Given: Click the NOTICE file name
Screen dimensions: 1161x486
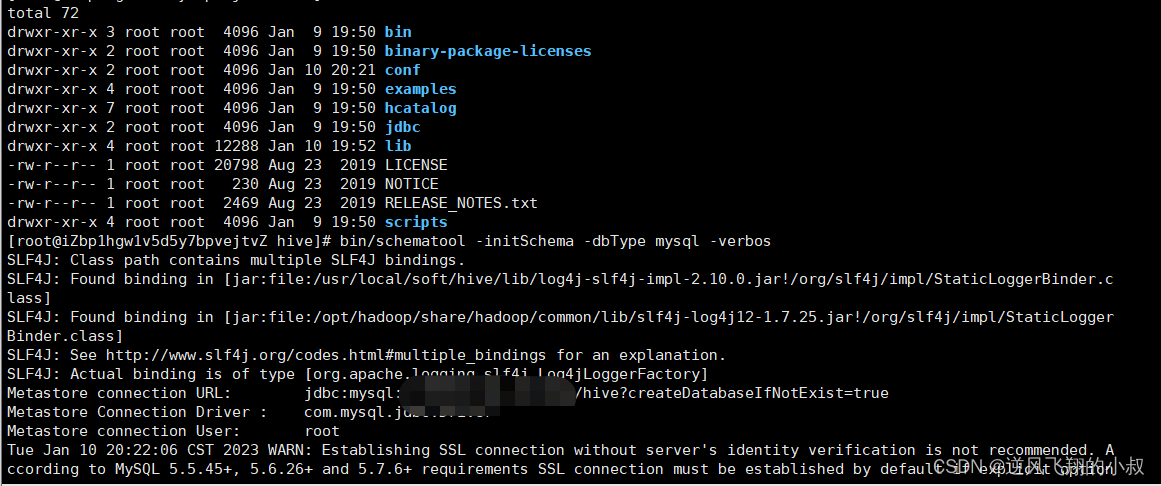Looking at the screenshot, I should [412, 184].
